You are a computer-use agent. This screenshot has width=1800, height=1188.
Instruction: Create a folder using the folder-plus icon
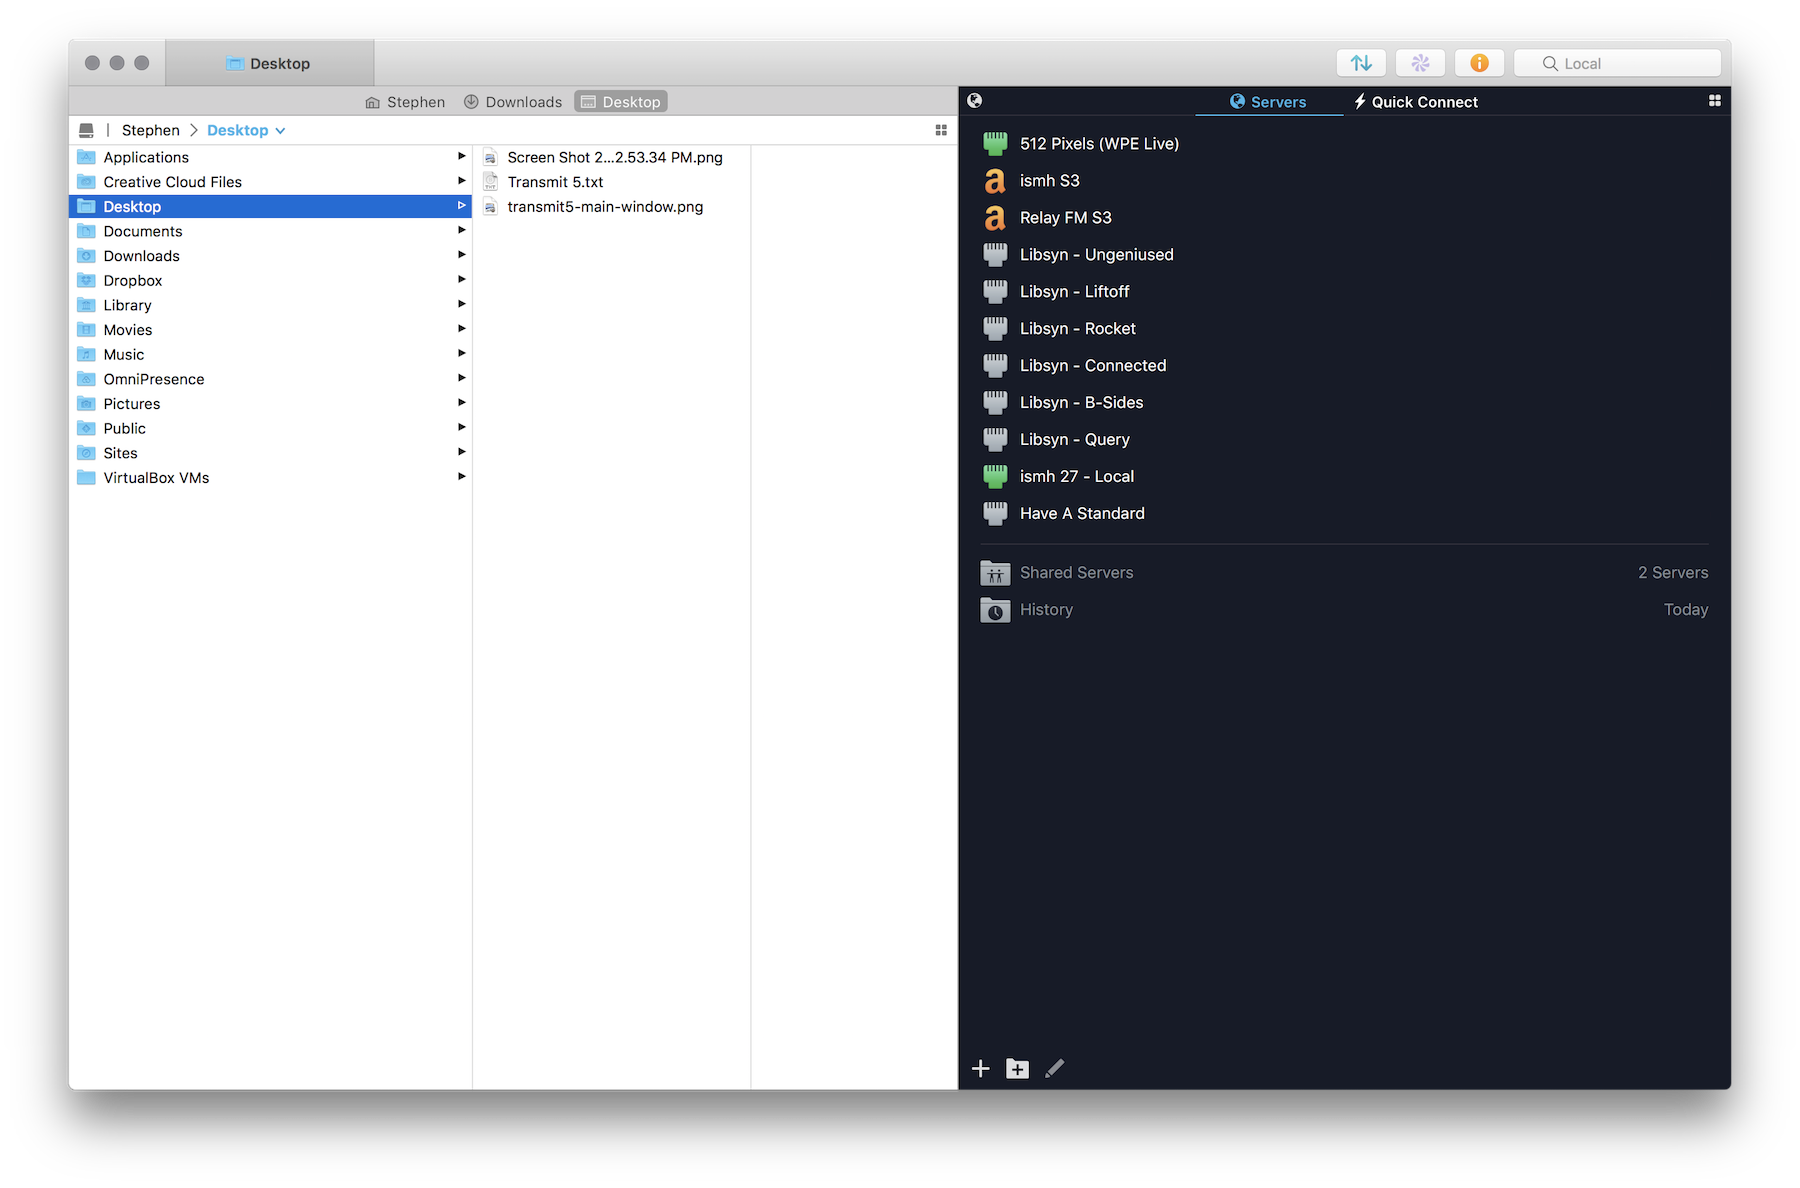[x=1017, y=1068]
